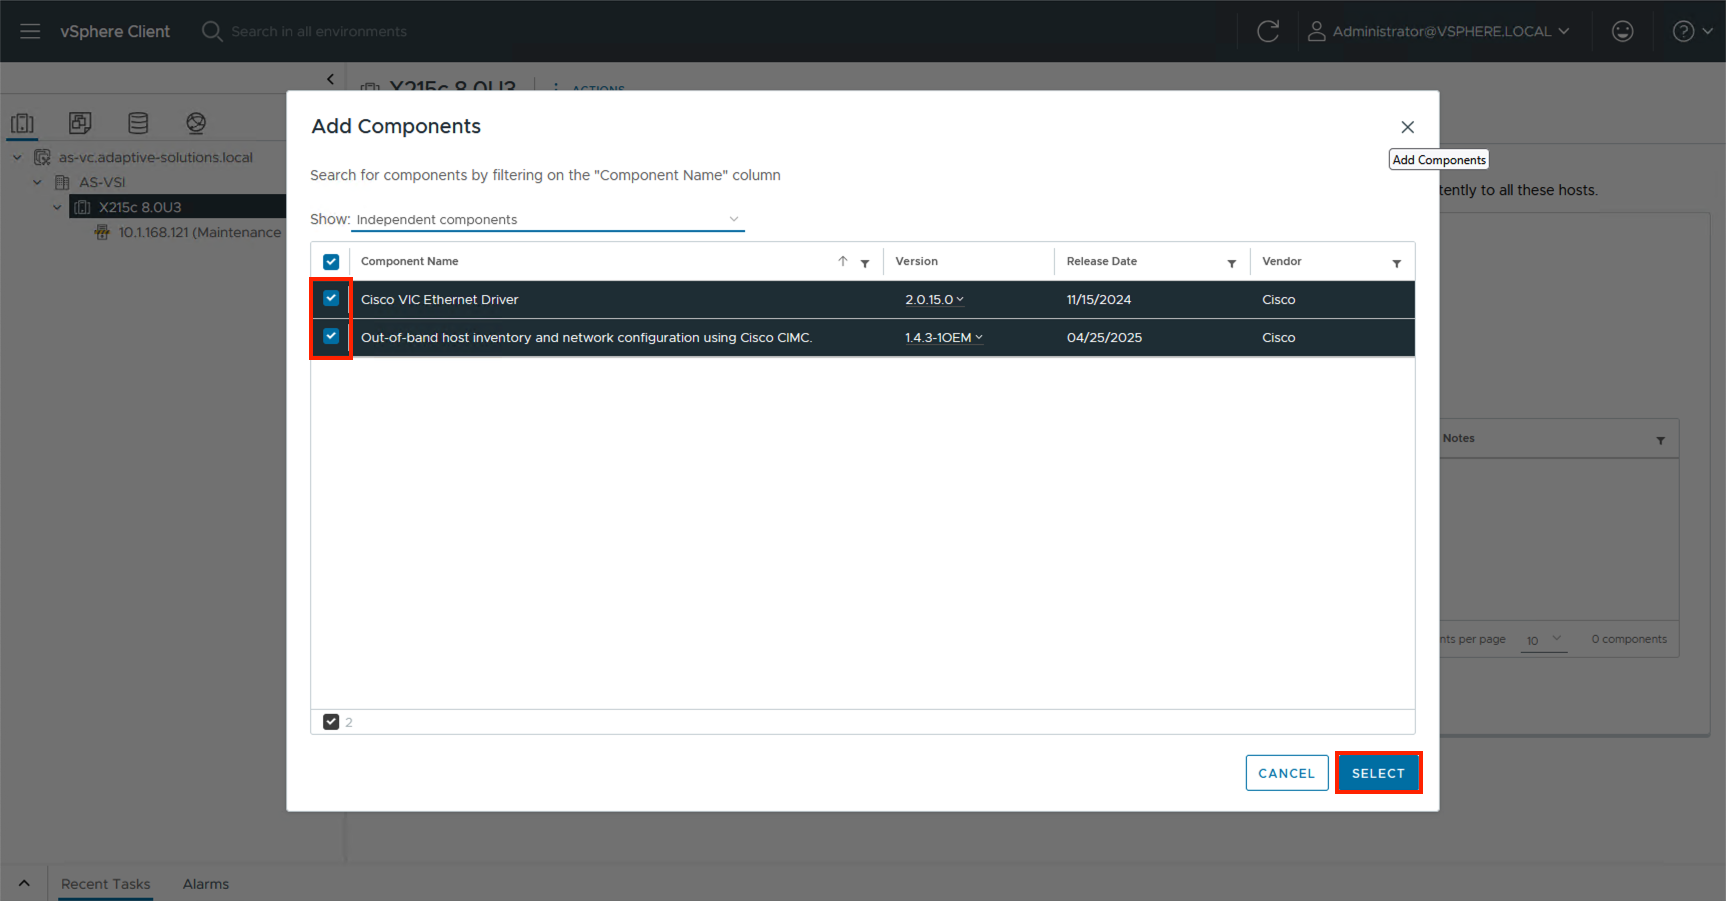1726x901 pixels.
Task: Click the SELECT button to confirm components
Action: 1378,772
